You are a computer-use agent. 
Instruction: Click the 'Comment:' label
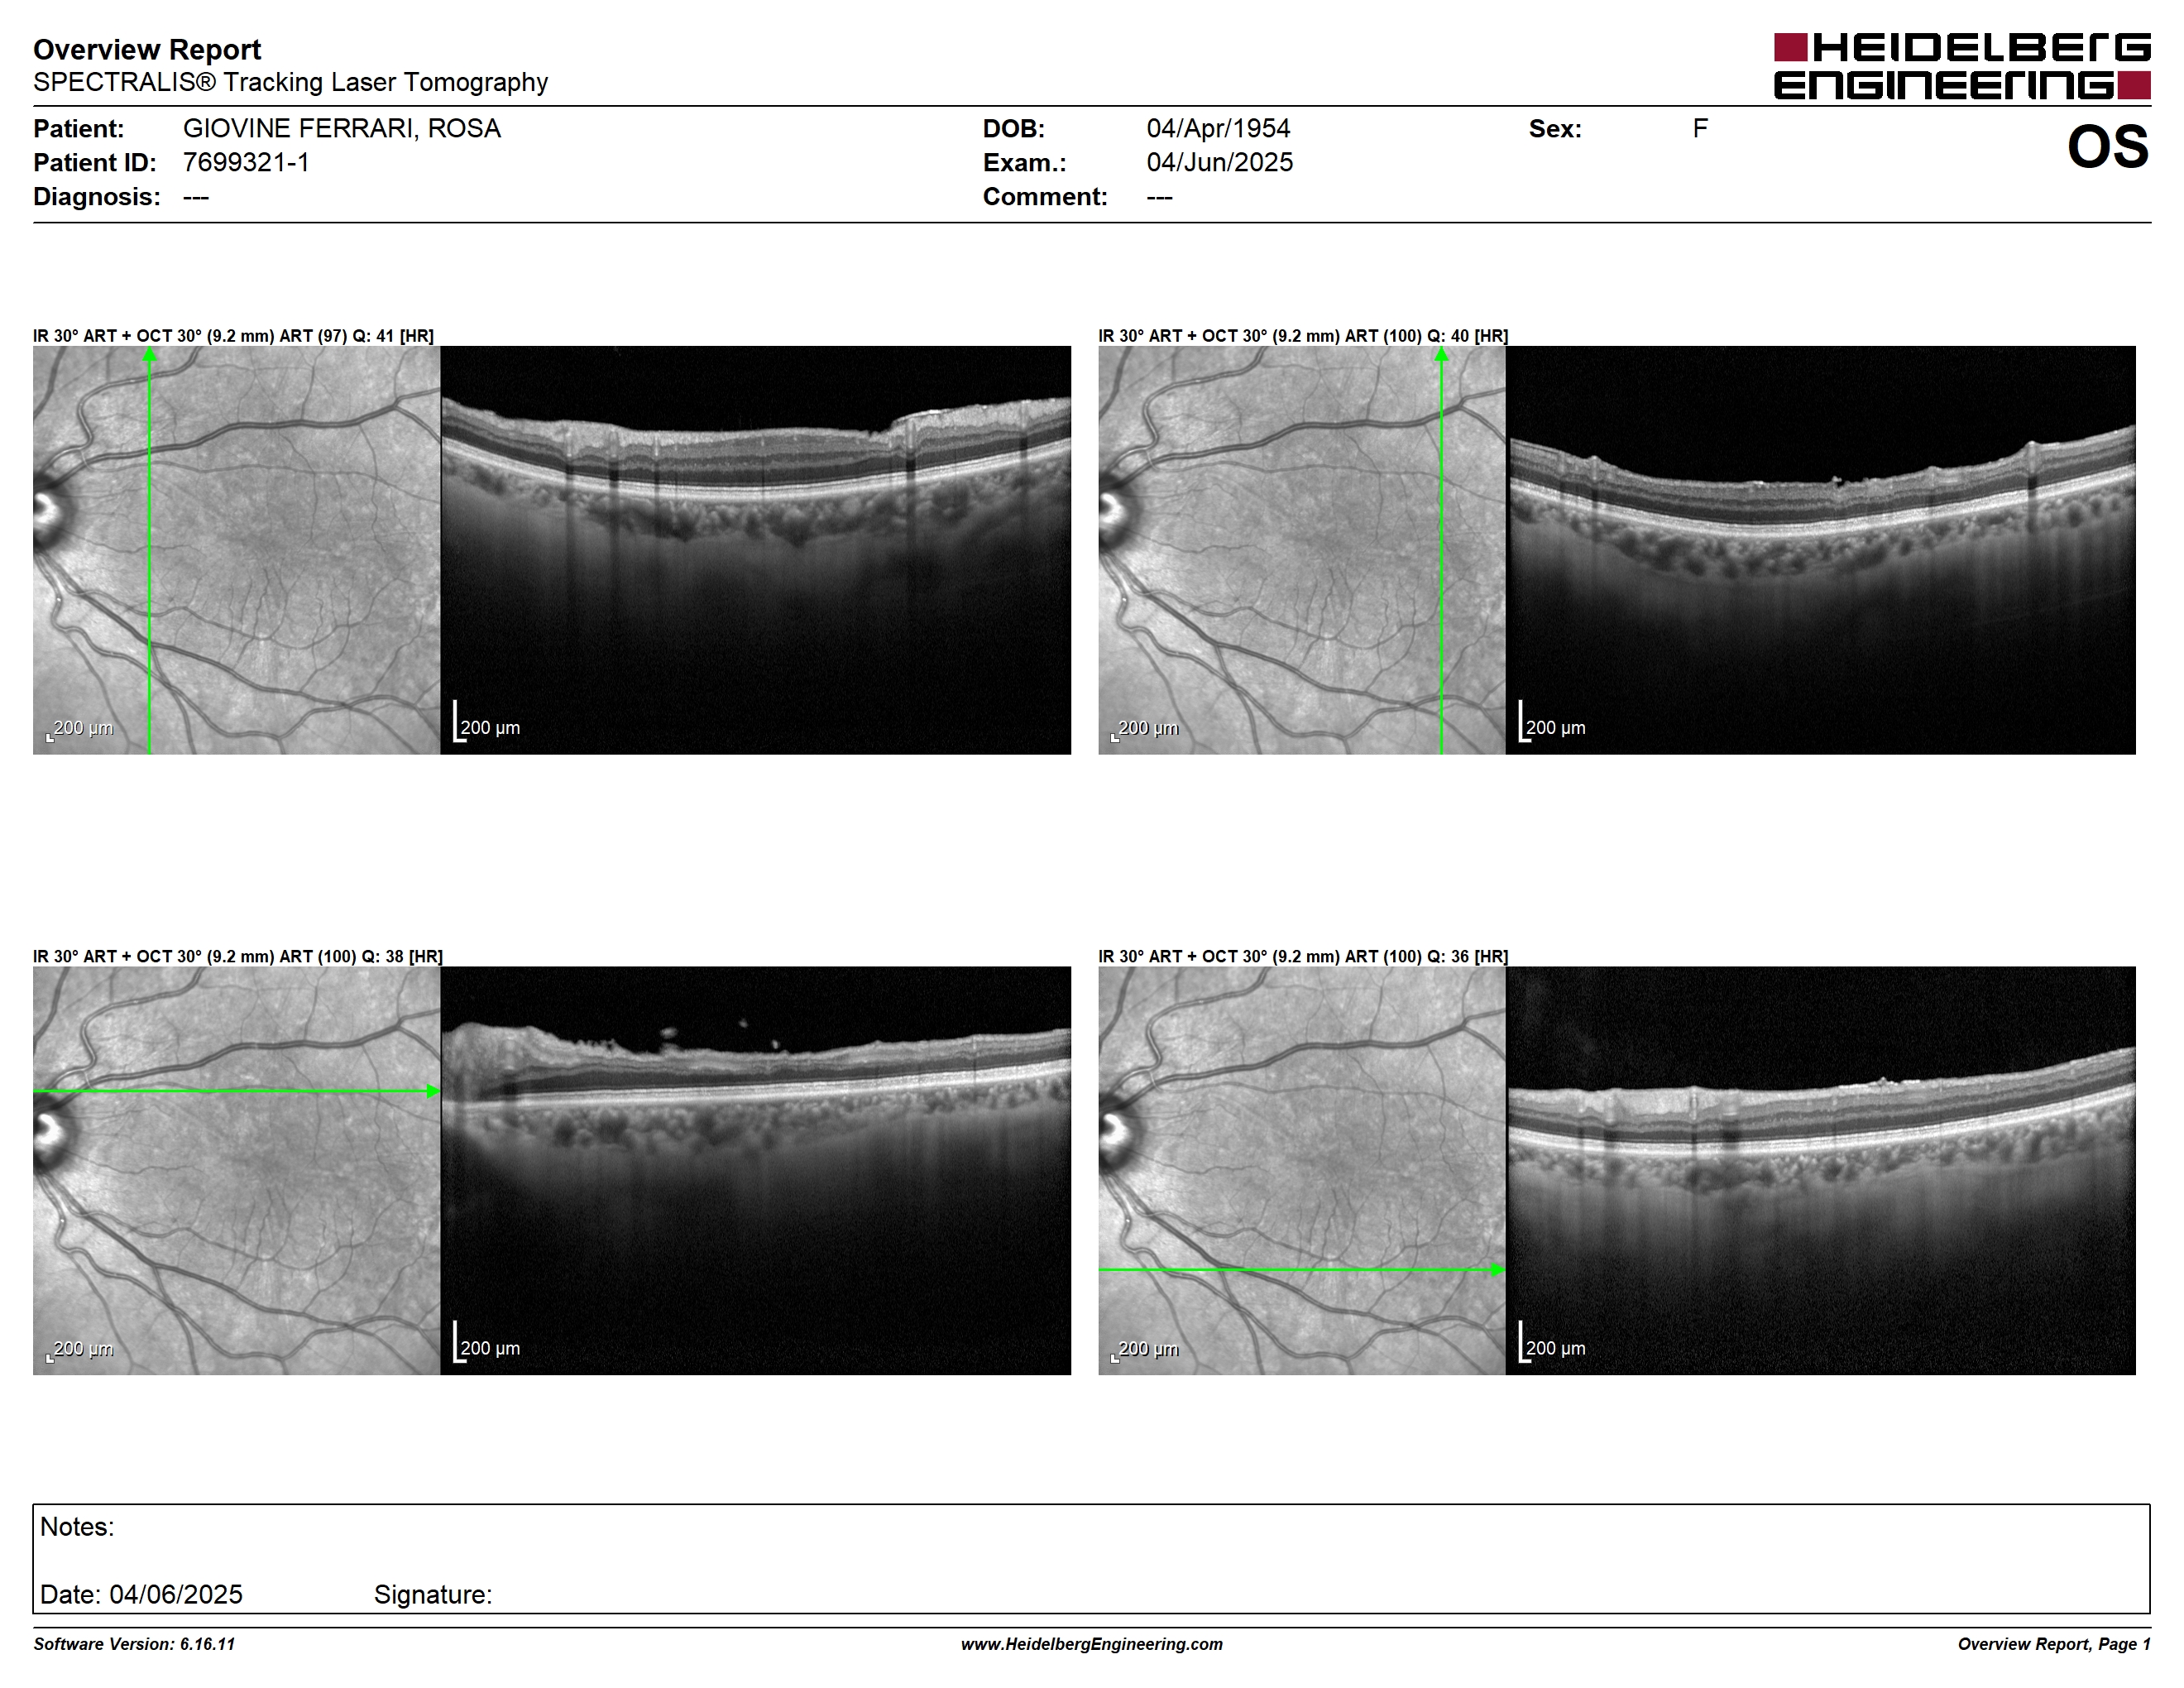pos(1045,196)
